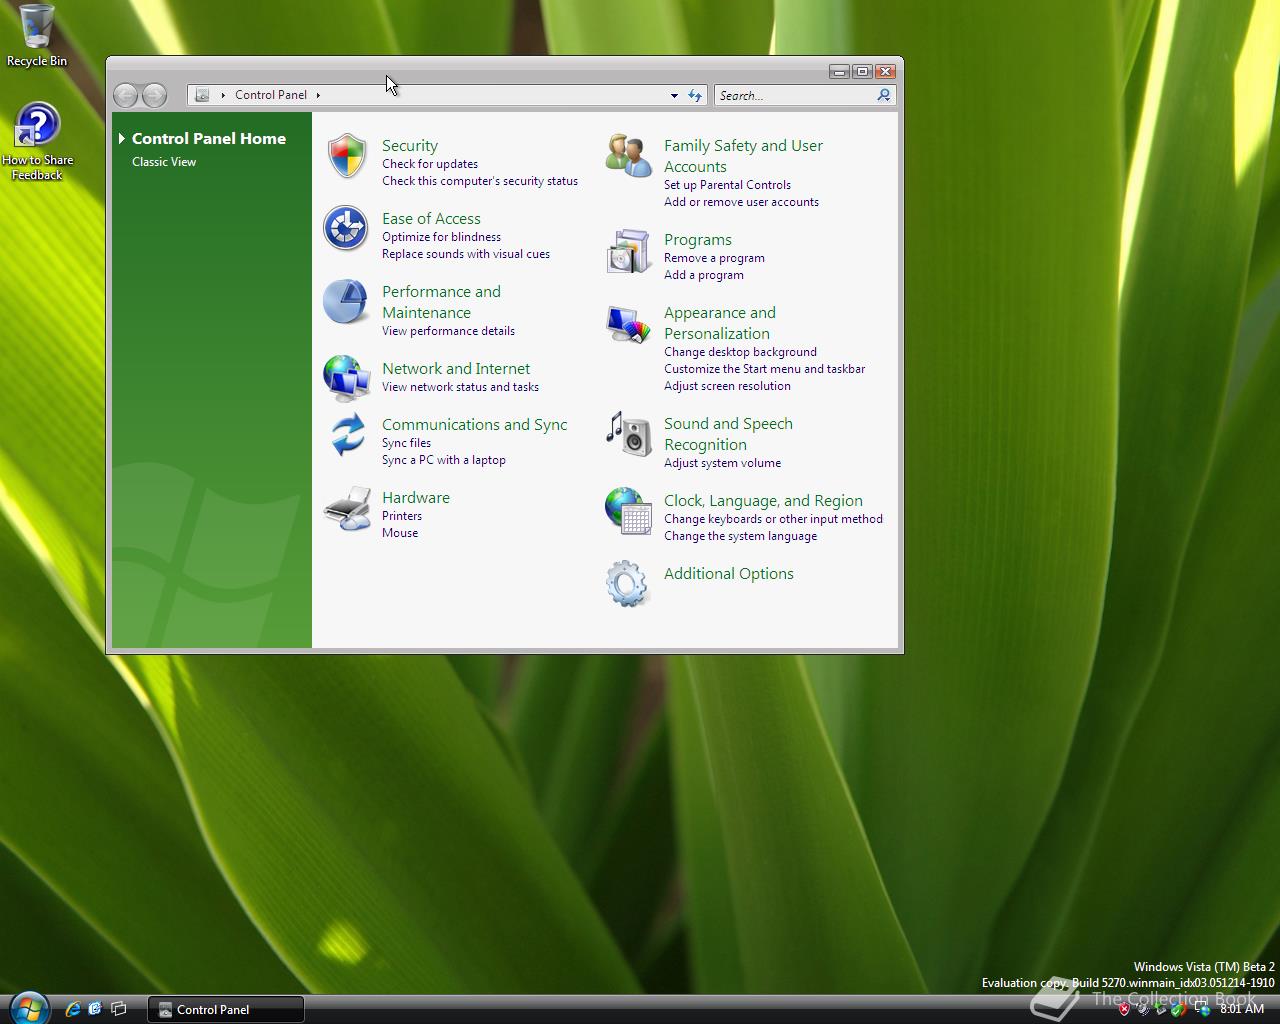The image size is (1280, 1024).
Task: Click Customize the Start menu and taskbar
Action: pos(764,369)
